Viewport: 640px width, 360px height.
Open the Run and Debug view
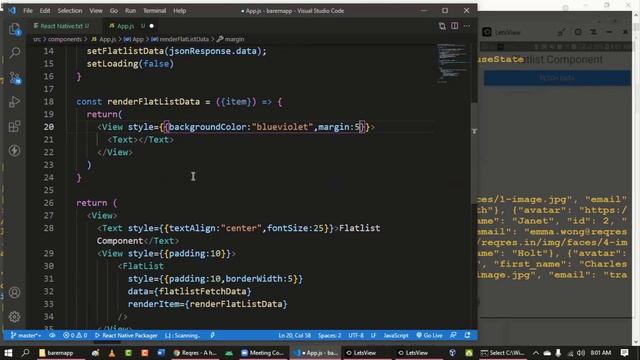15,102
